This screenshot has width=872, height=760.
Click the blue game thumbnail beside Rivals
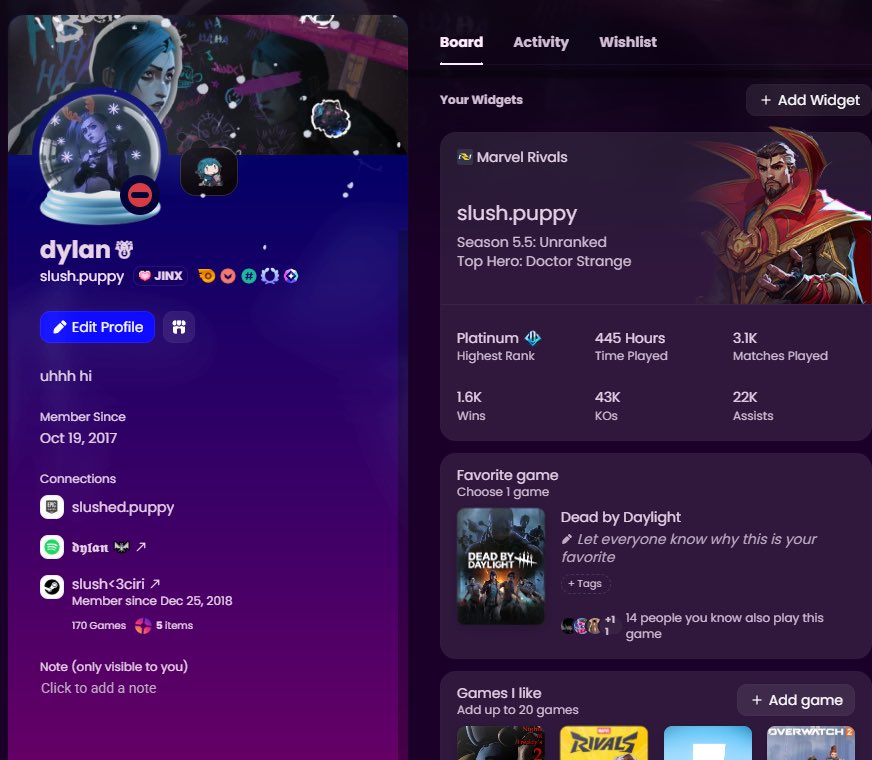click(x=707, y=743)
